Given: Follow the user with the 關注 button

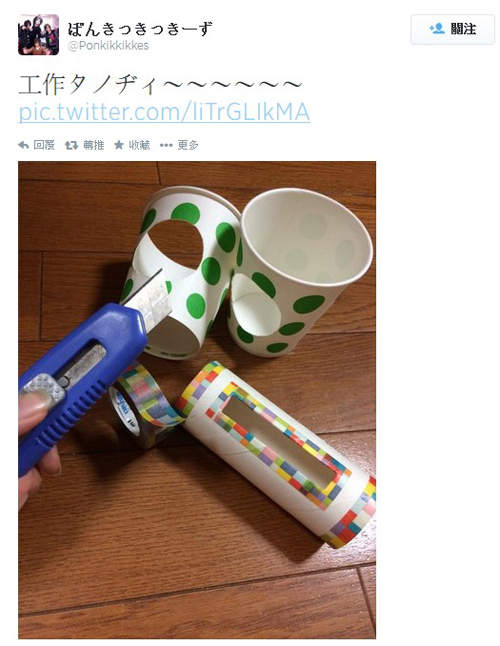Looking at the screenshot, I should tap(453, 29).
